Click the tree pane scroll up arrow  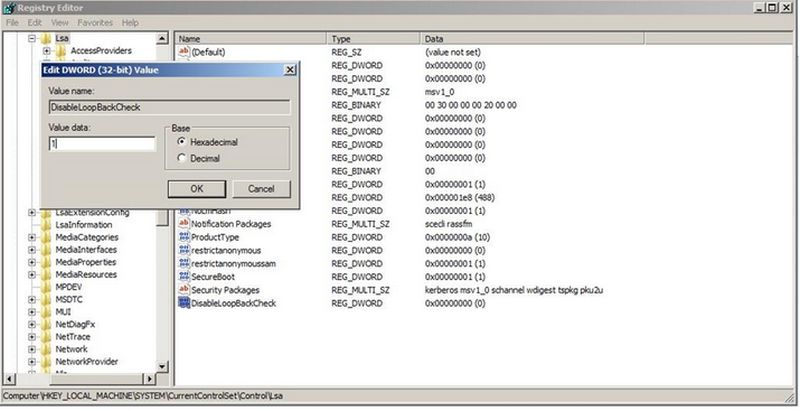pos(162,39)
